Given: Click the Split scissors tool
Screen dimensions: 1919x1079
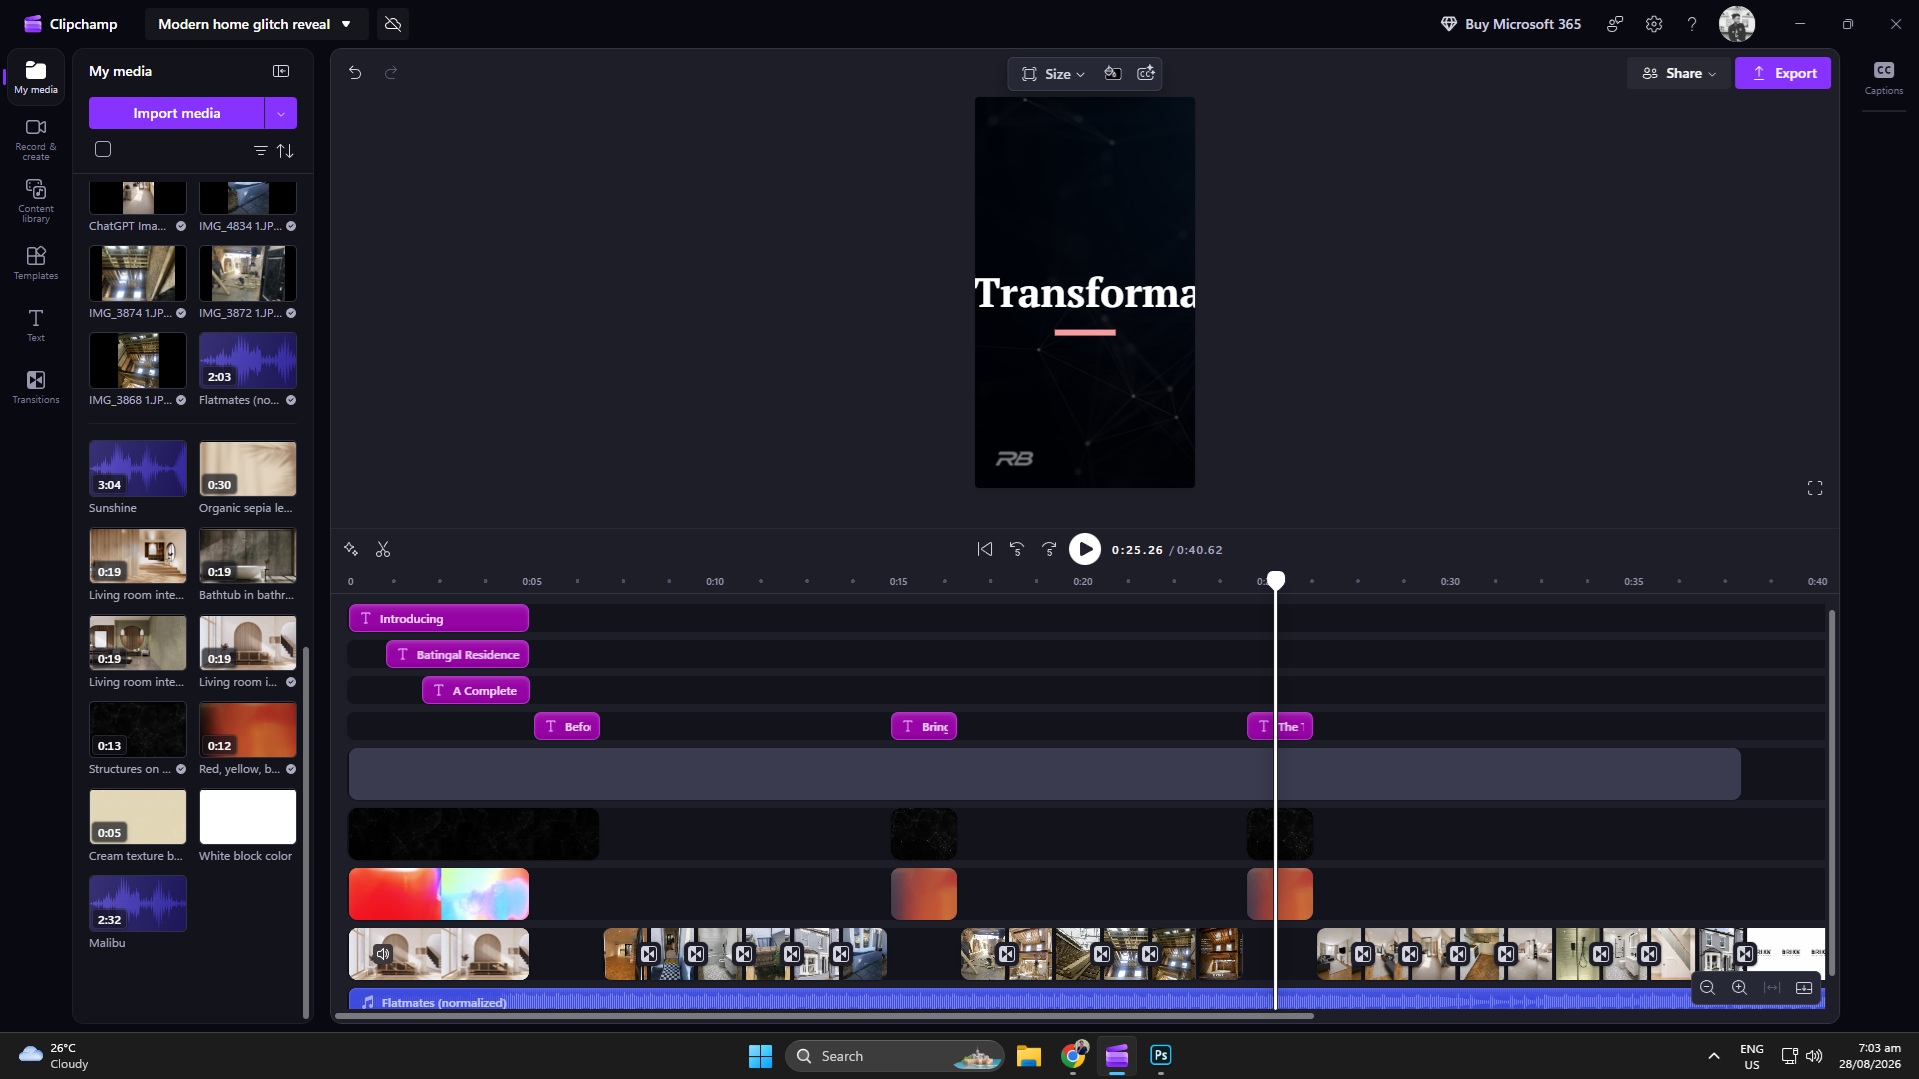Looking at the screenshot, I should (x=383, y=550).
